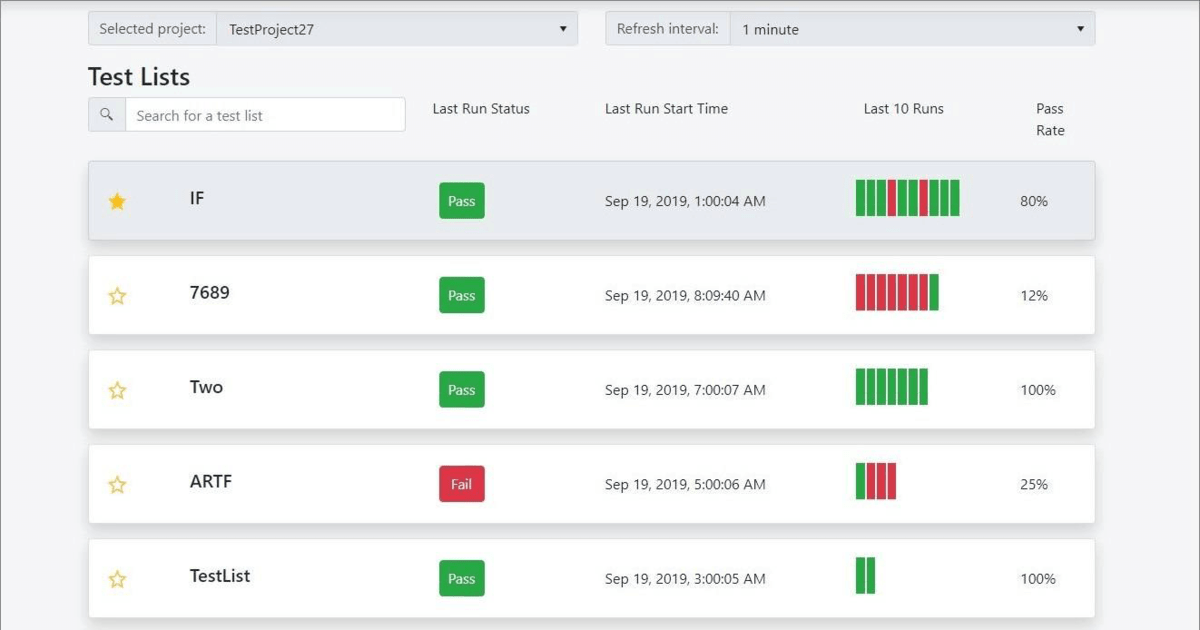The height and width of the screenshot is (630, 1200).
Task: Click the run history bars for TestList
Action: point(865,576)
